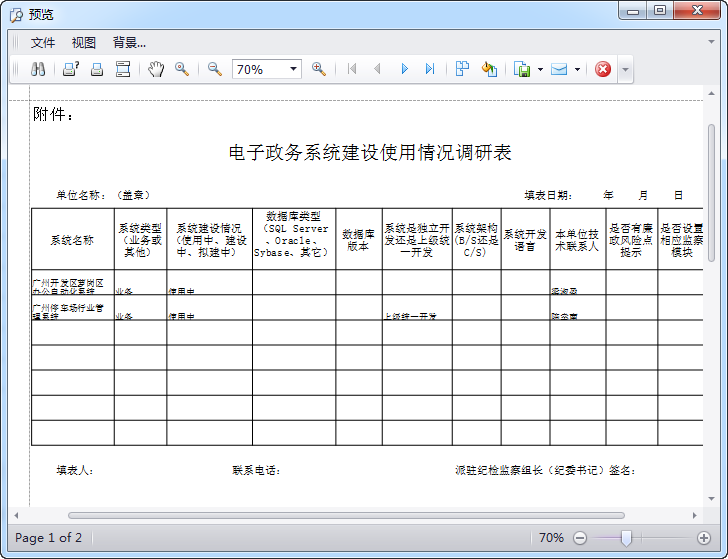The height and width of the screenshot is (559, 728).
Task: Click the vertical scrollbar up arrow
Action: point(711,93)
